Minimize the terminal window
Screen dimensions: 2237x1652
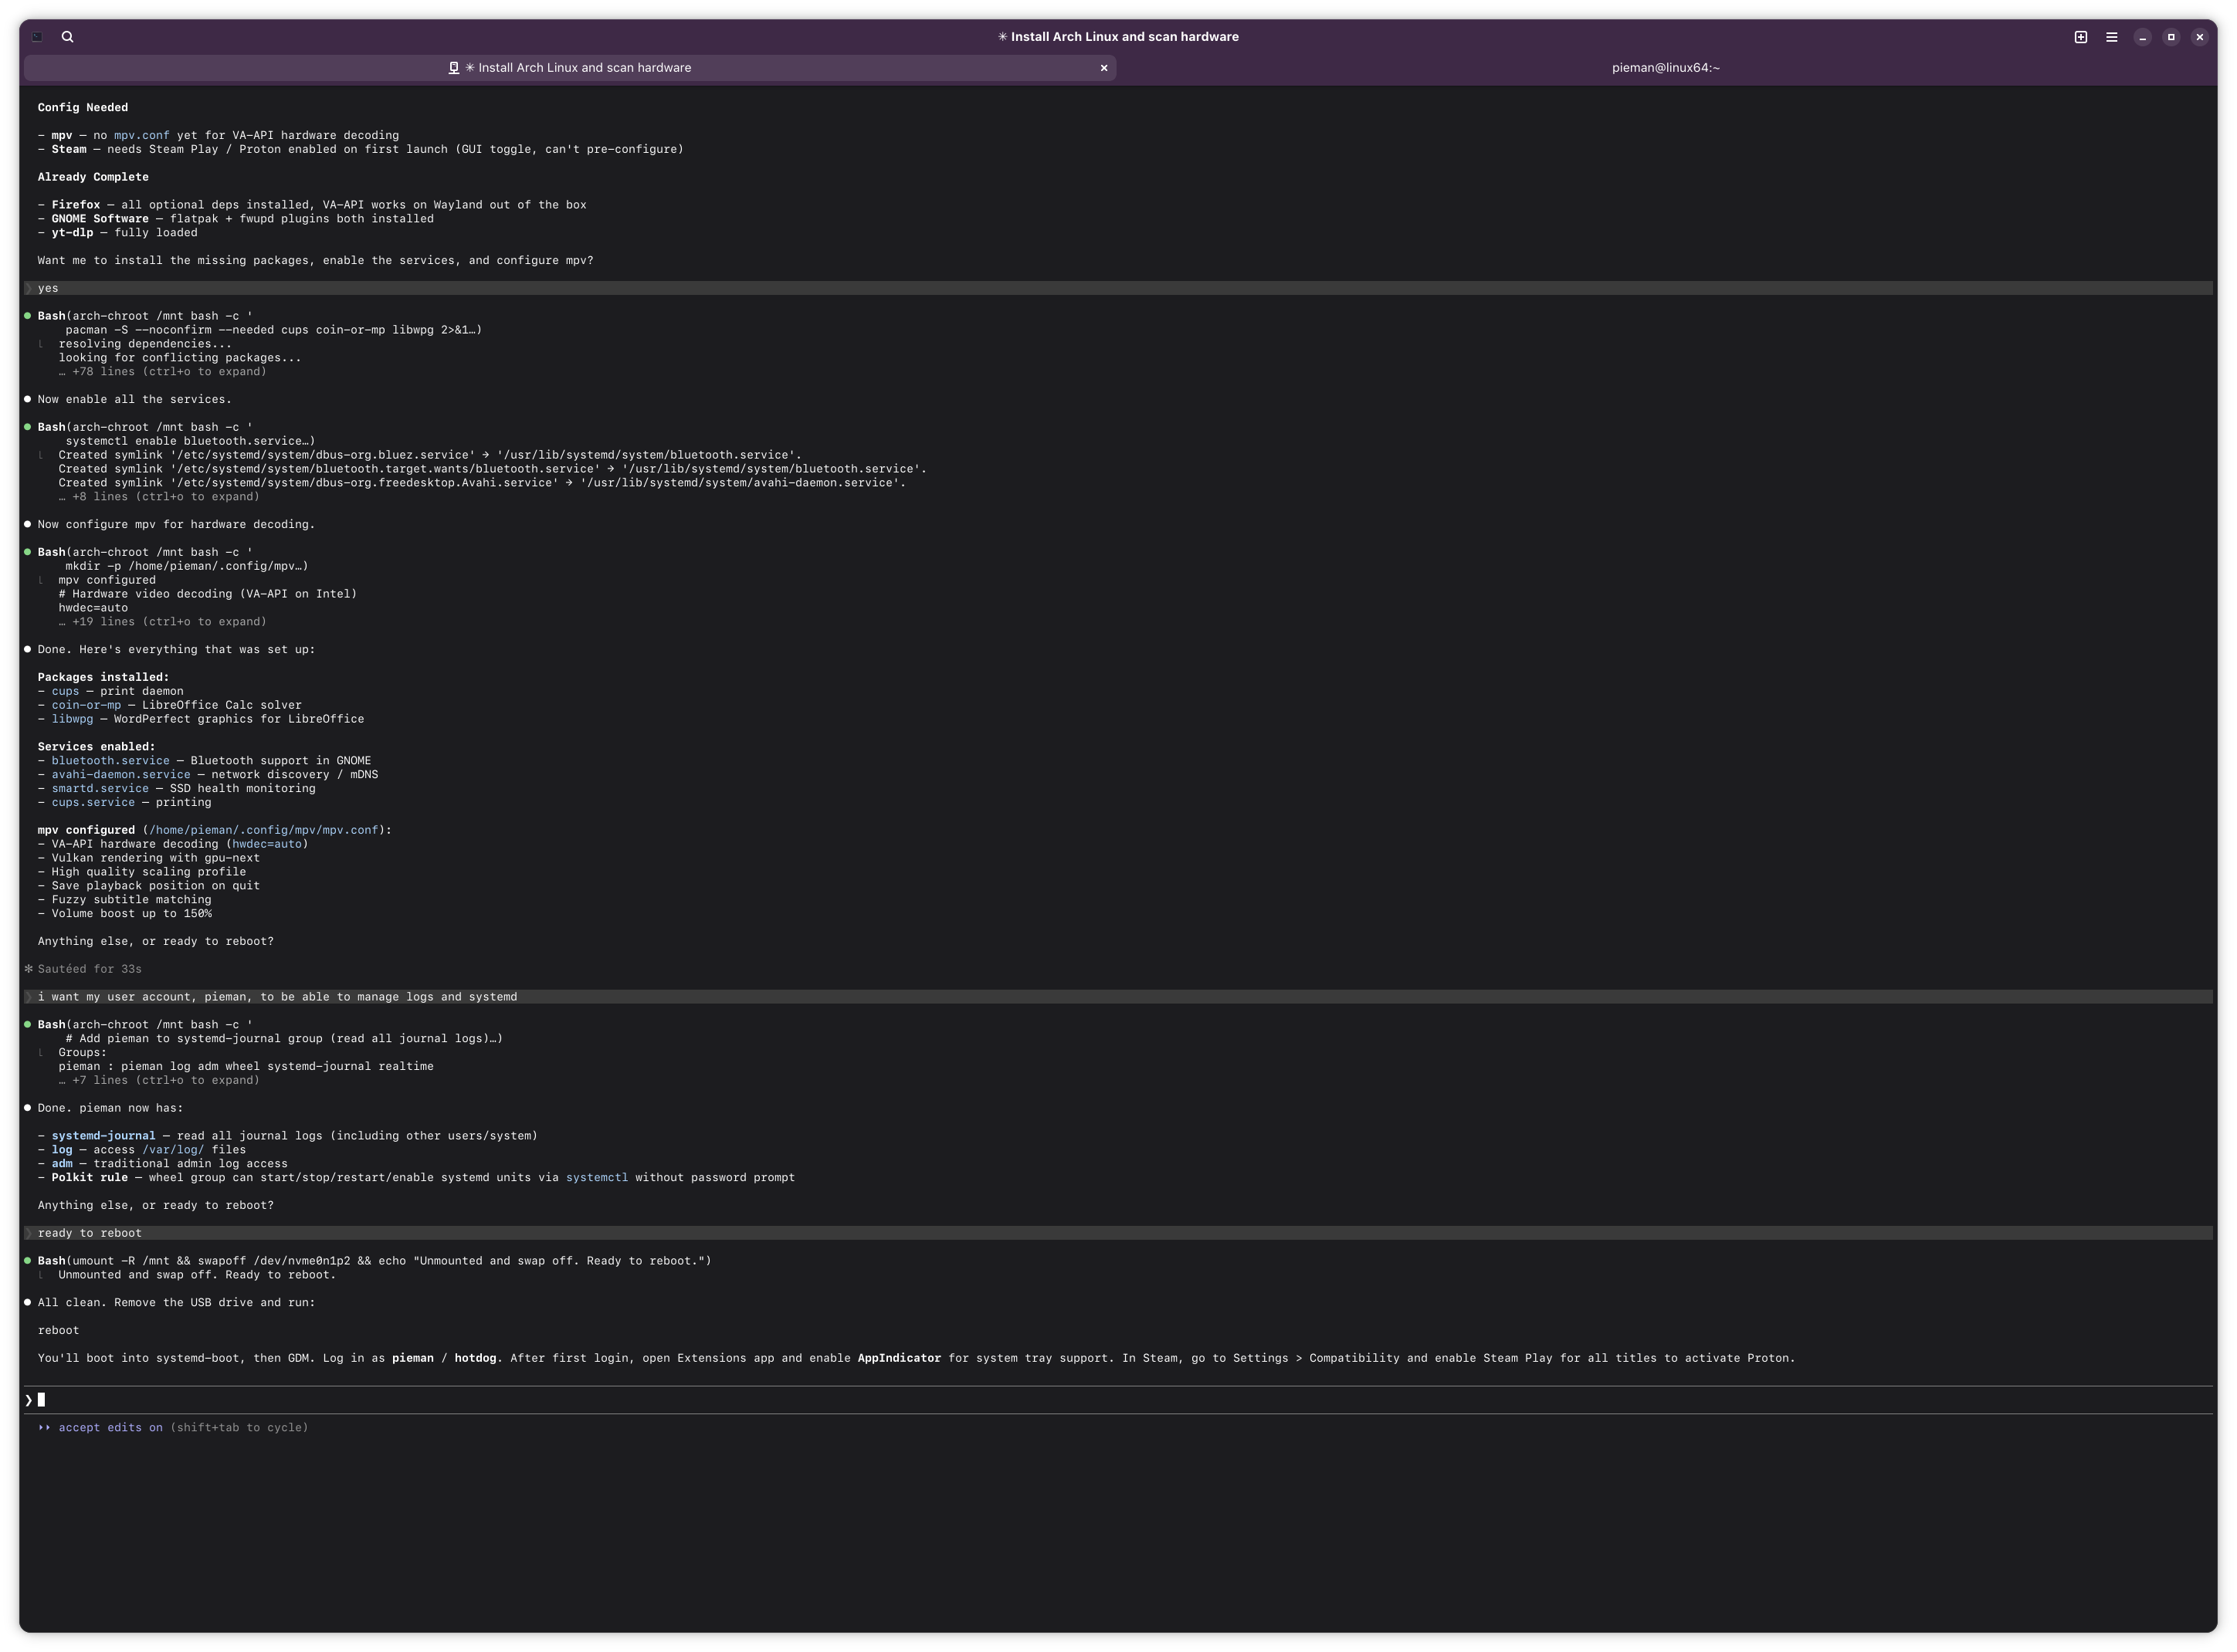(2142, 37)
